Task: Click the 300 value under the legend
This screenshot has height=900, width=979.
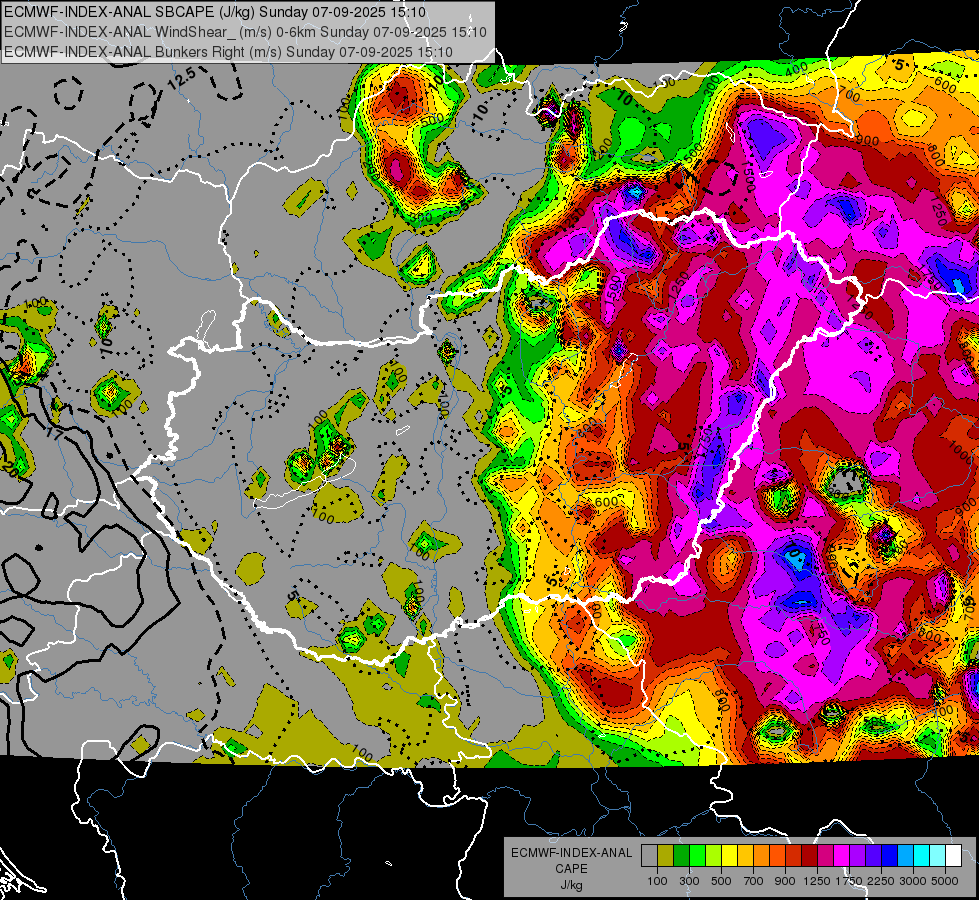Action: (689, 881)
